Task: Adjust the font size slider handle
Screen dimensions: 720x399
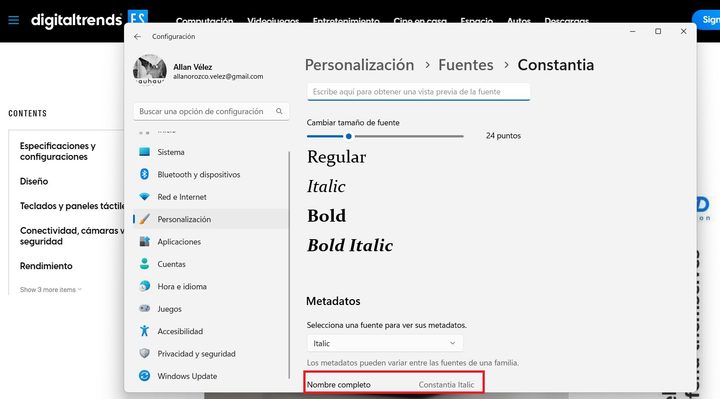Action: click(x=349, y=136)
